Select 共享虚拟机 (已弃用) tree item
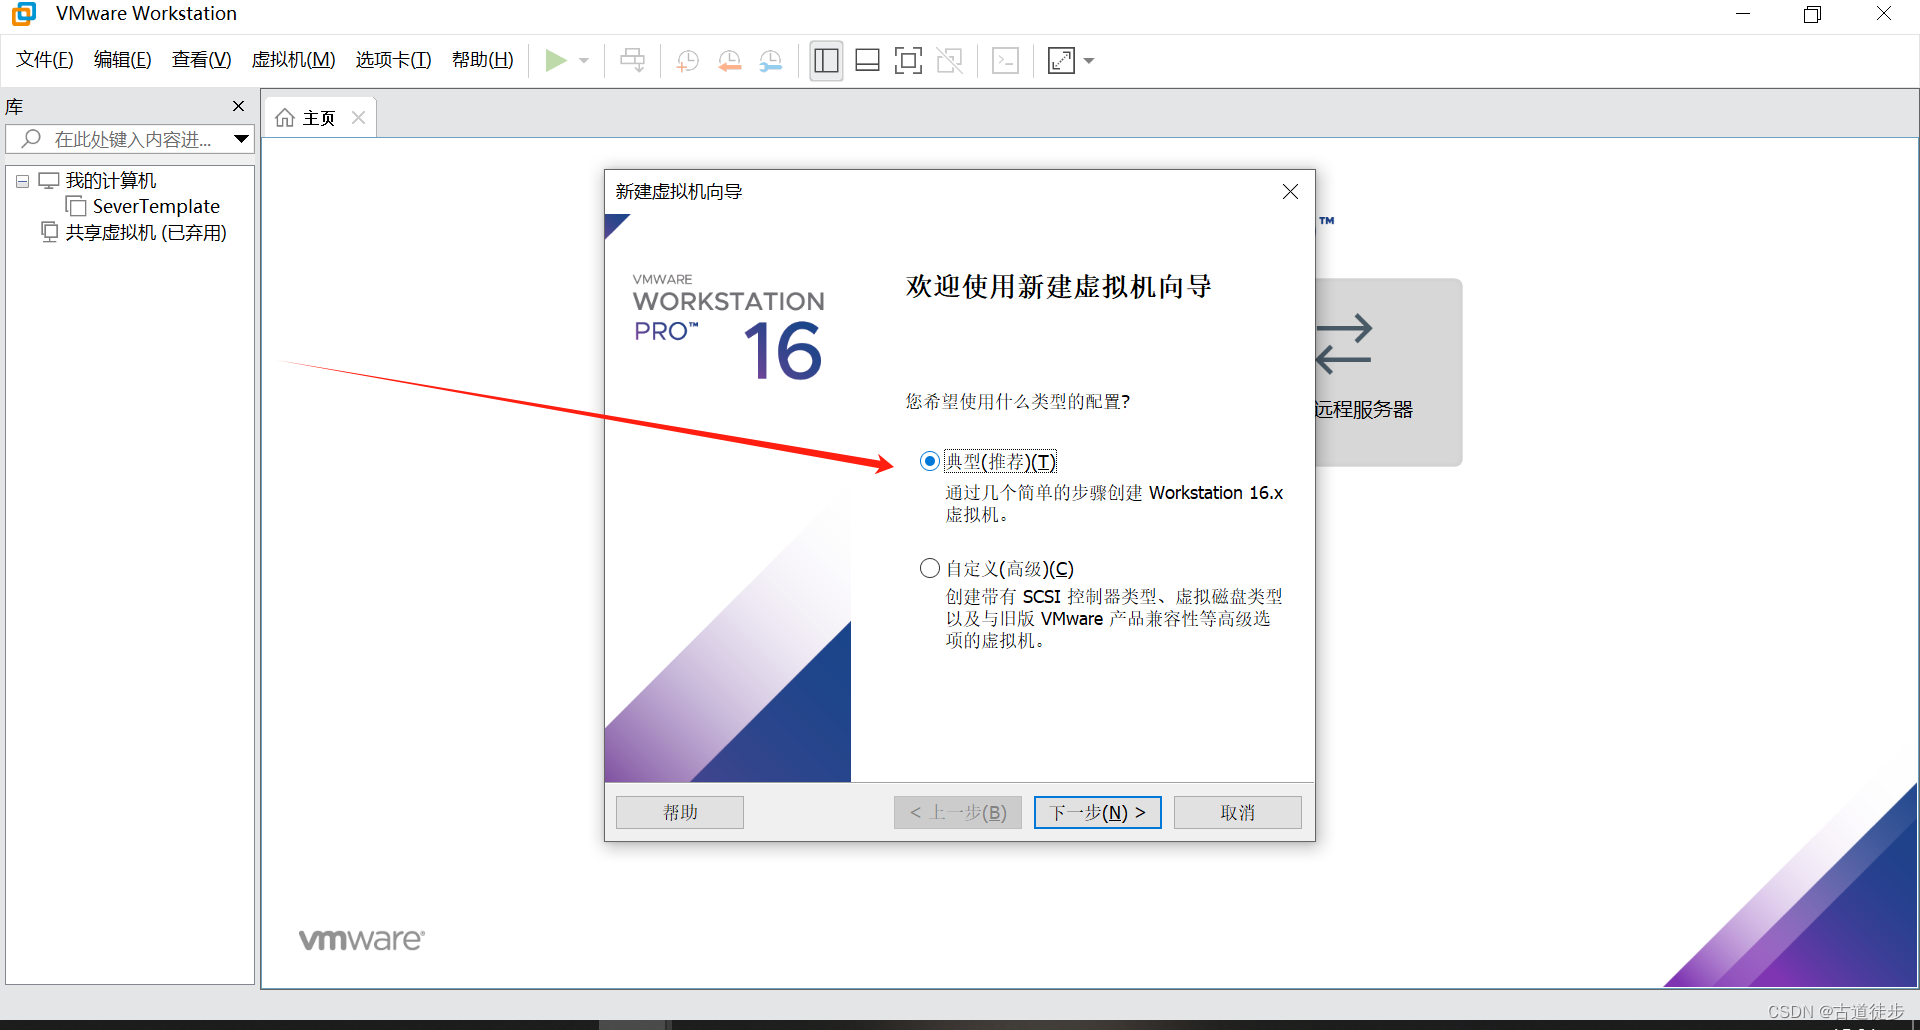This screenshot has width=1920, height=1030. point(146,233)
